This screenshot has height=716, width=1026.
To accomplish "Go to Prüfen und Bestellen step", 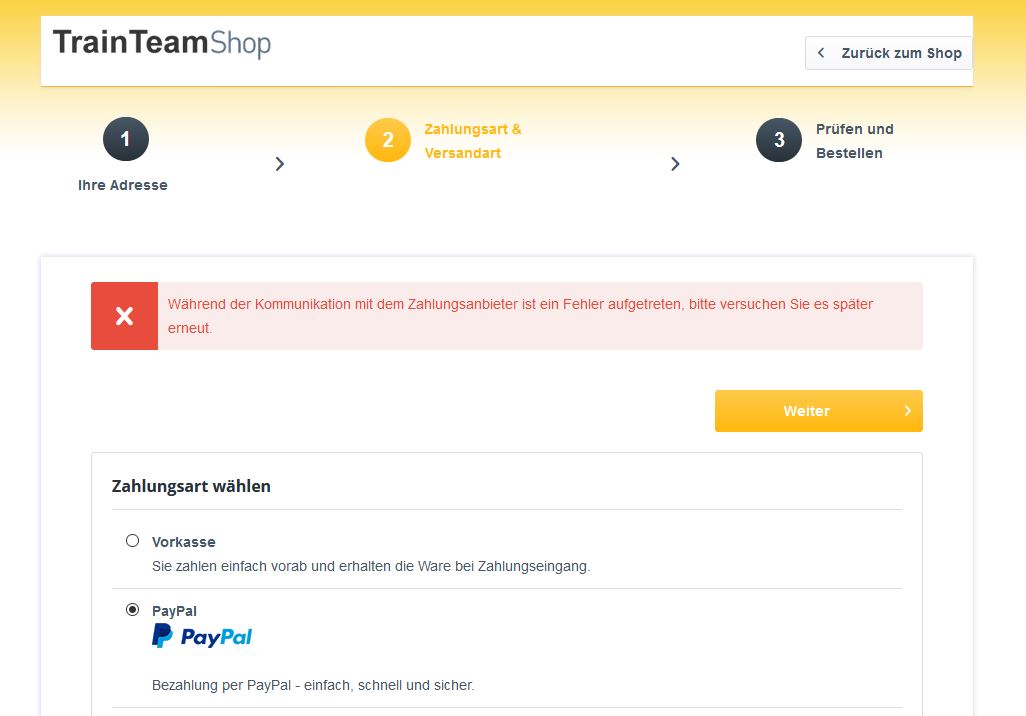I will [855, 141].
